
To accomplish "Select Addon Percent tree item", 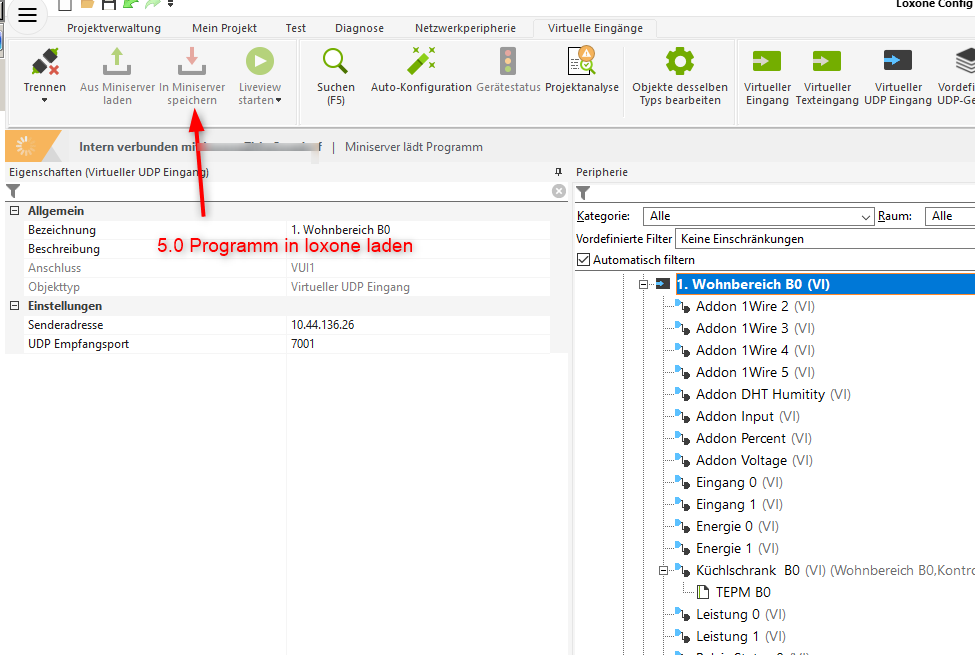I will point(754,439).
